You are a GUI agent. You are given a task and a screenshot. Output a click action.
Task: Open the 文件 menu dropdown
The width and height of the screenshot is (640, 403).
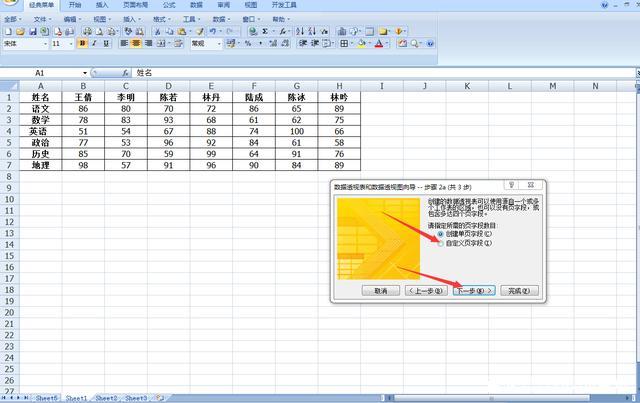42,19
